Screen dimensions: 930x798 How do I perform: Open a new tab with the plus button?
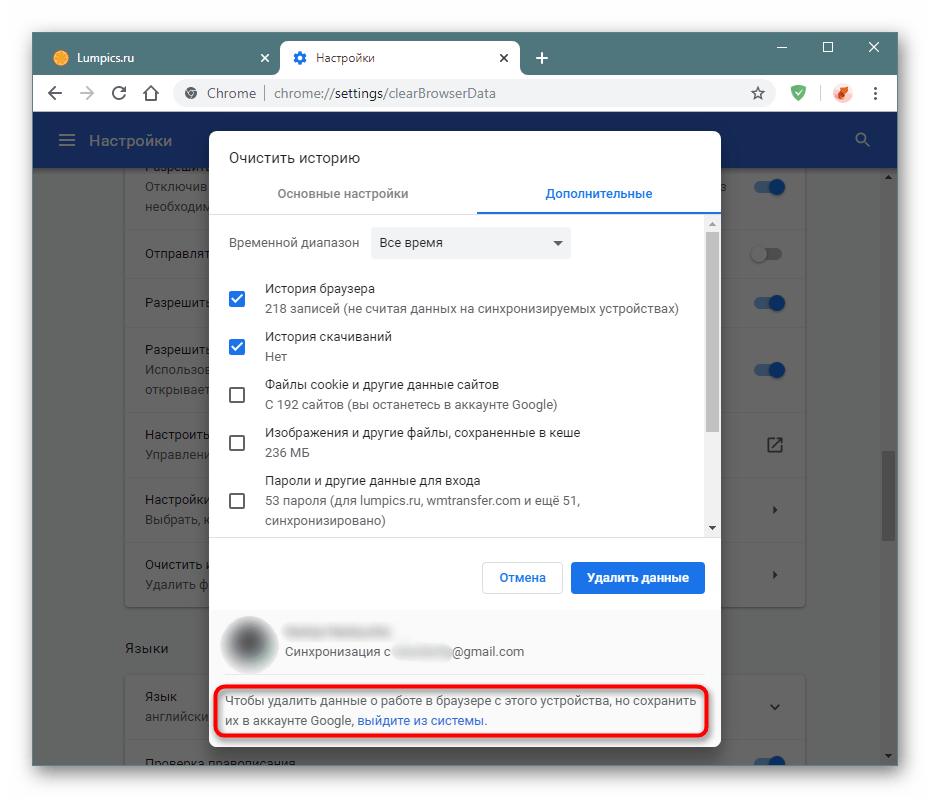(x=542, y=58)
